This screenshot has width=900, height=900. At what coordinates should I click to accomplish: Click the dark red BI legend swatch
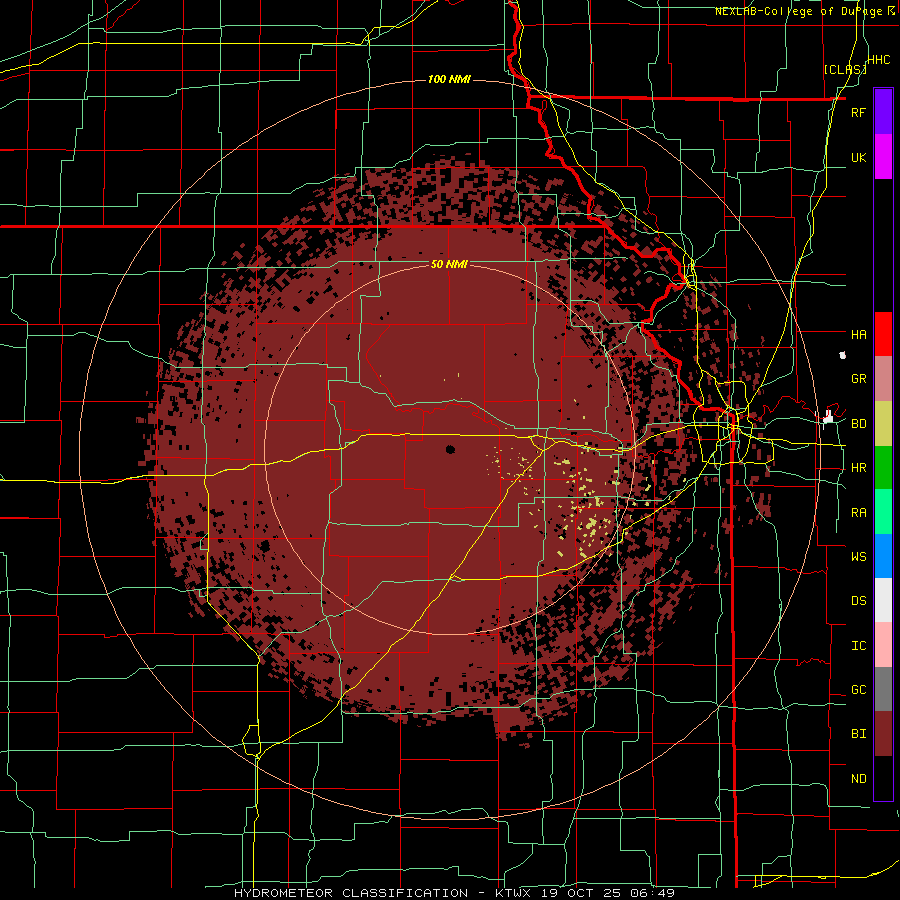click(x=883, y=734)
